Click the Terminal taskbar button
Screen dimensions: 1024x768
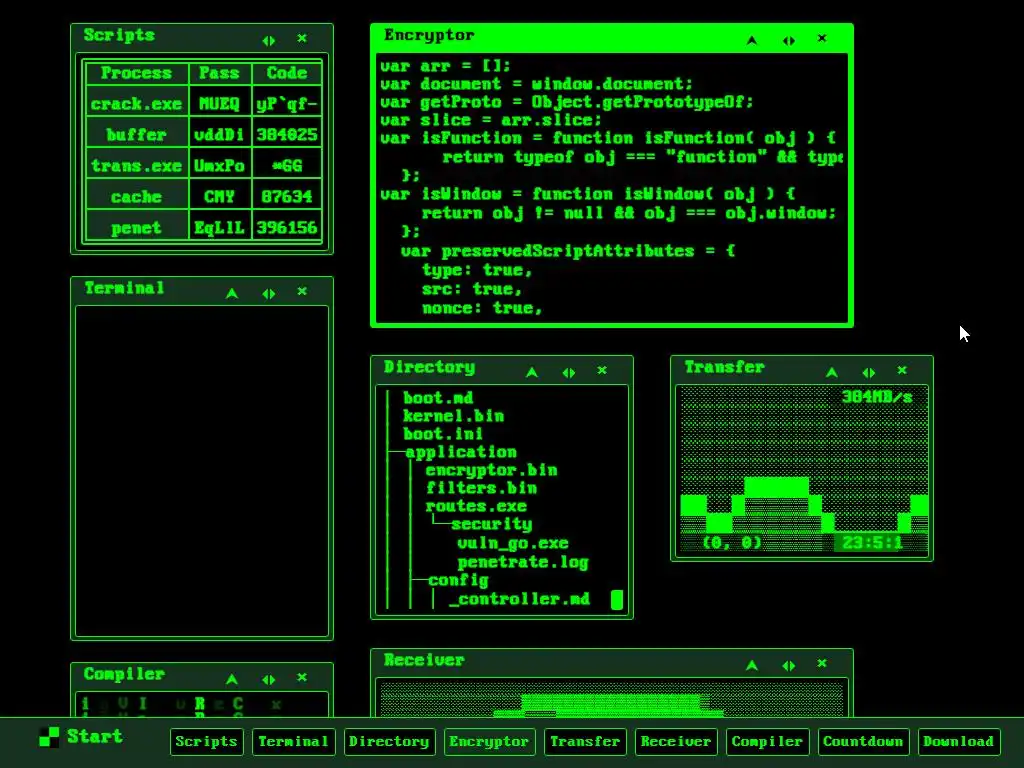pyautogui.click(x=293, y=742)
